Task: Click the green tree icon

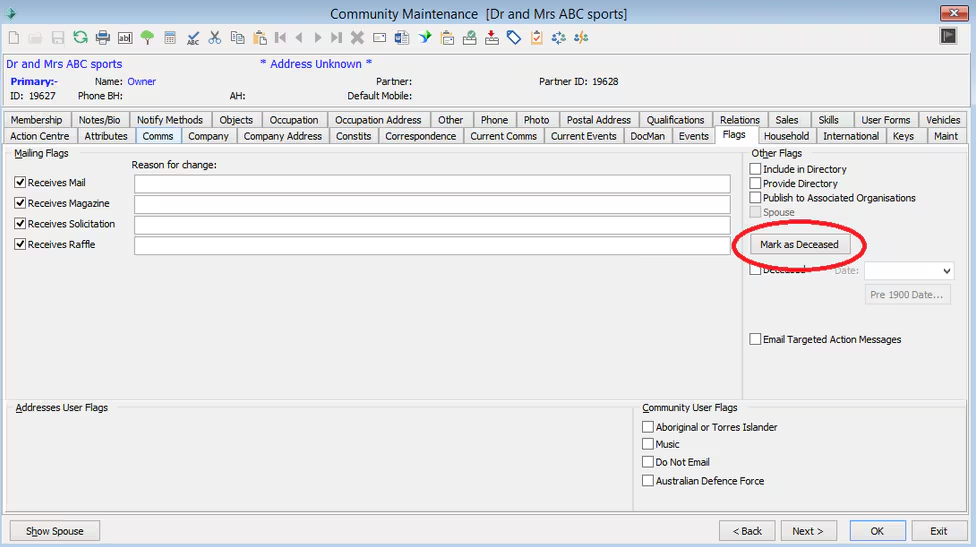Action: pos(148,38)
